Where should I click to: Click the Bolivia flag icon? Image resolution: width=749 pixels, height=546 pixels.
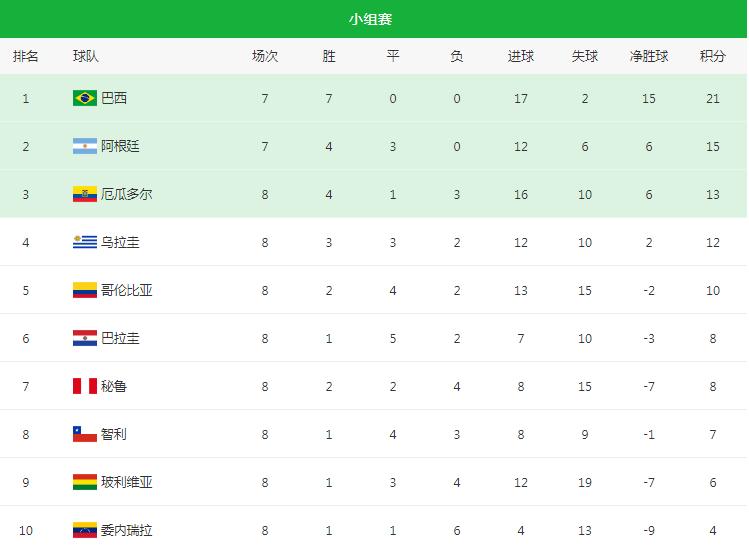[x=85, y=482]
